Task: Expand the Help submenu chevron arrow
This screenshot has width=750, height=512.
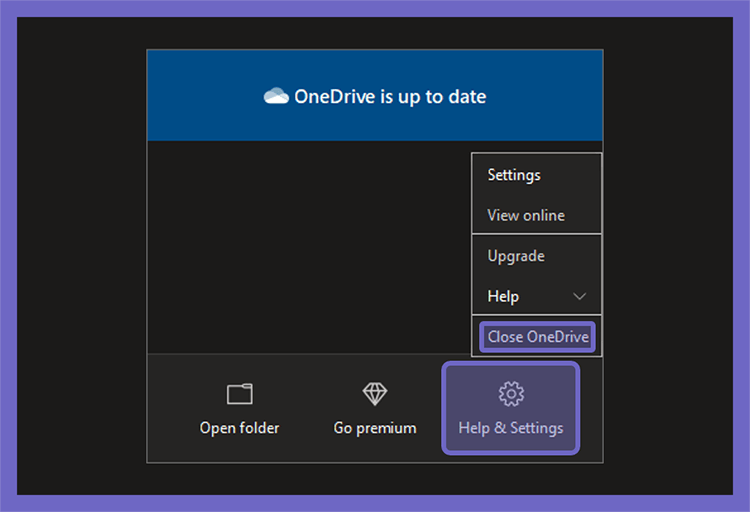Action: pyautogui.click(x=579, y=297)
